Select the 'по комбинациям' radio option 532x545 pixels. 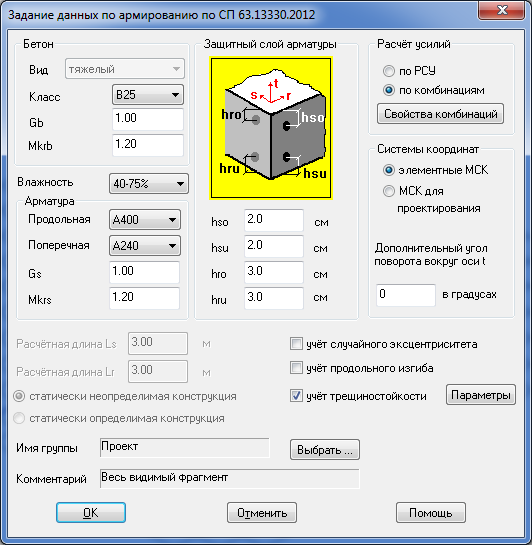click(389, 90)
